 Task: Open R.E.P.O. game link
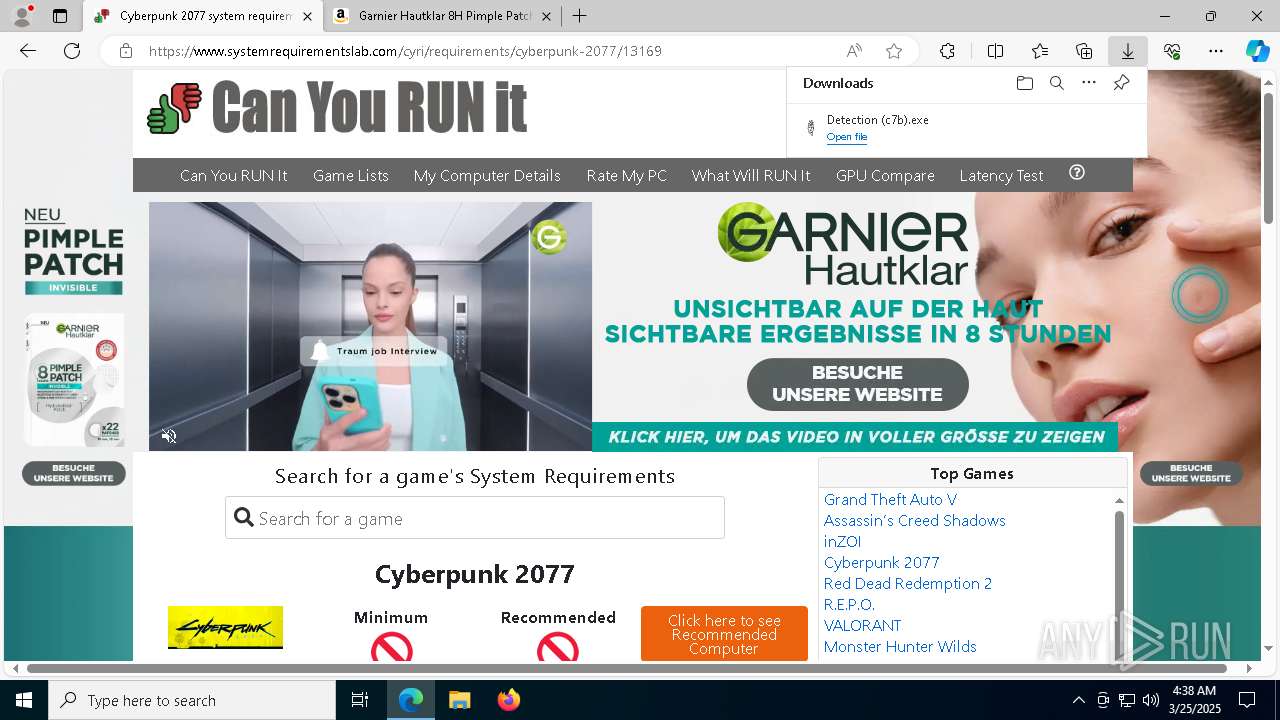pyautogui.click(x=849, y=604)
